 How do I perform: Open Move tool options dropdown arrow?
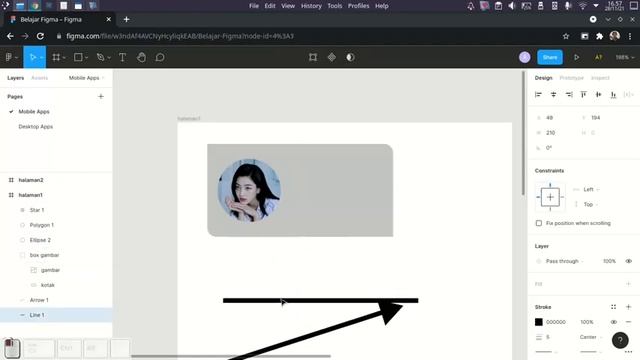(41, 58)
